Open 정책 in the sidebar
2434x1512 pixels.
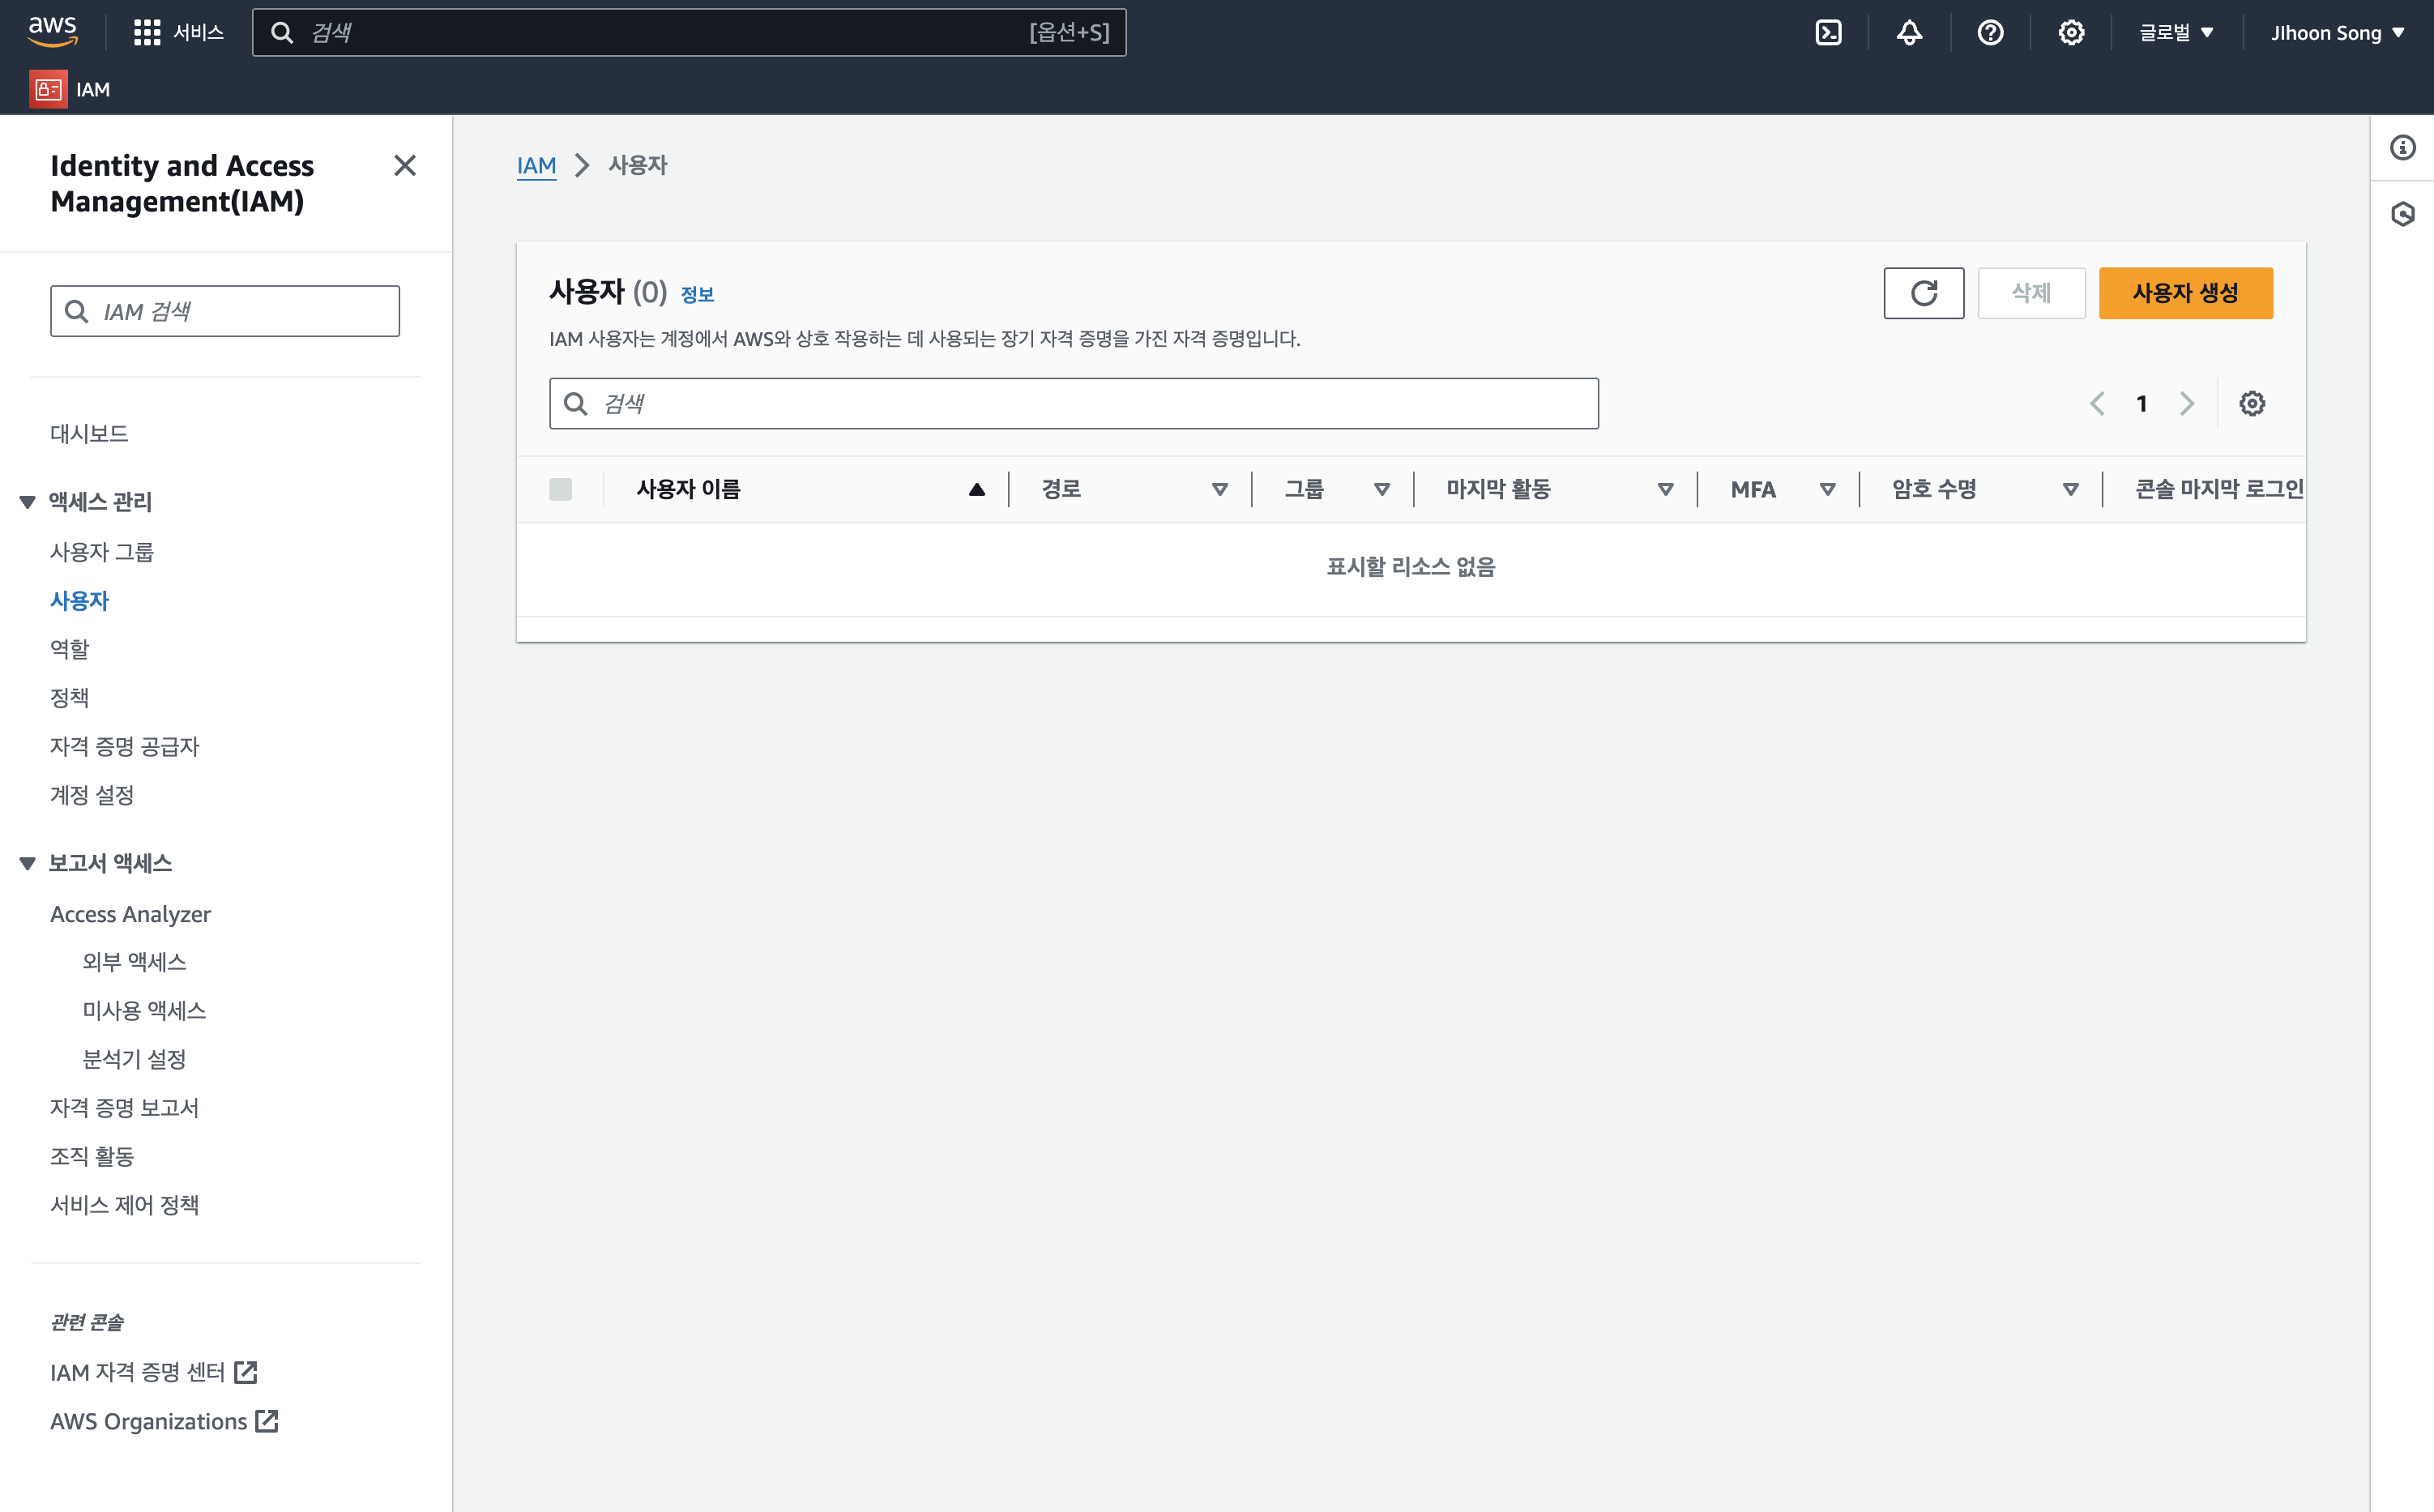pyautogui.click(x=70, y=697)
